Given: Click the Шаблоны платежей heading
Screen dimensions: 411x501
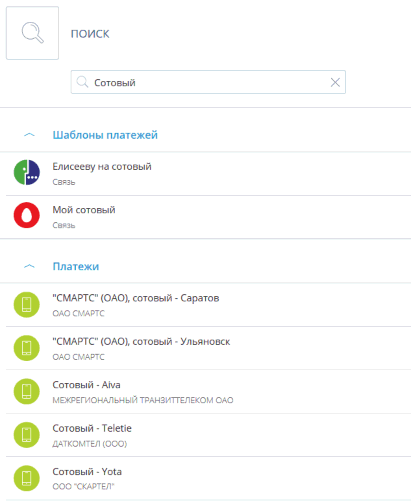Looking at the screenshot, I should click(105, 135).
